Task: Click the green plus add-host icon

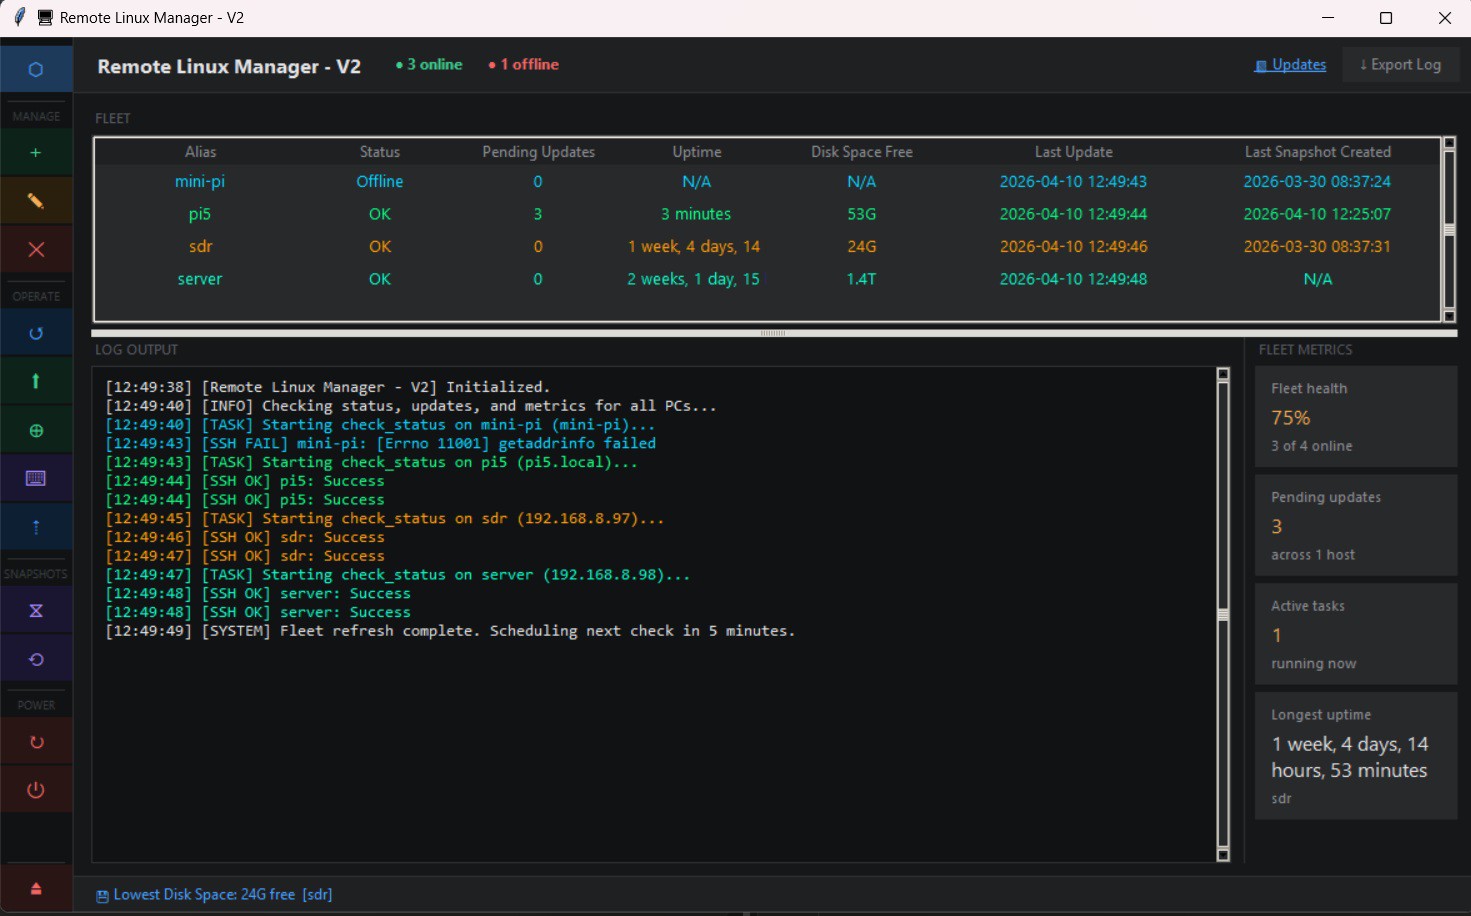Action: (x=36, y=153)
